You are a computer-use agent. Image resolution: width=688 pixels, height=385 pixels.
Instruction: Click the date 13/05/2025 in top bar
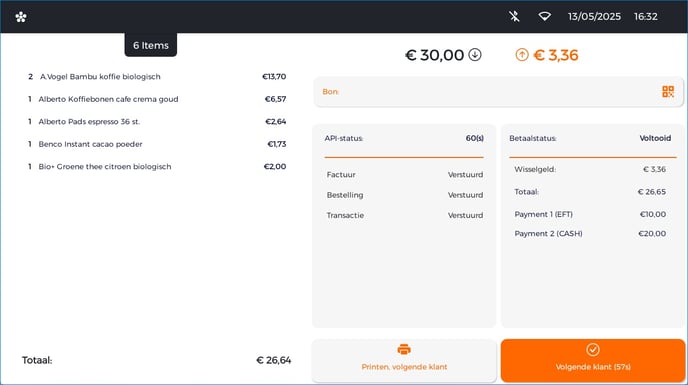pyautogui.click(x=594, y=17)
